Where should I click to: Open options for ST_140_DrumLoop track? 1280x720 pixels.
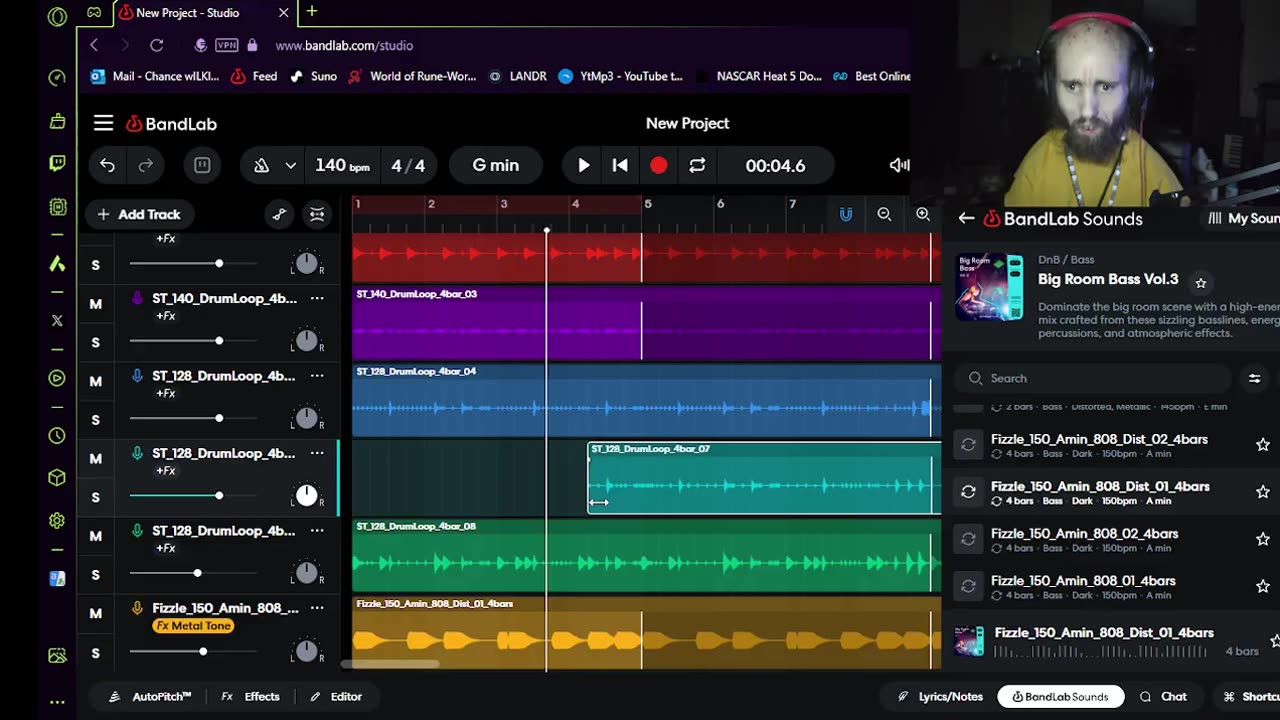(317, 298)
